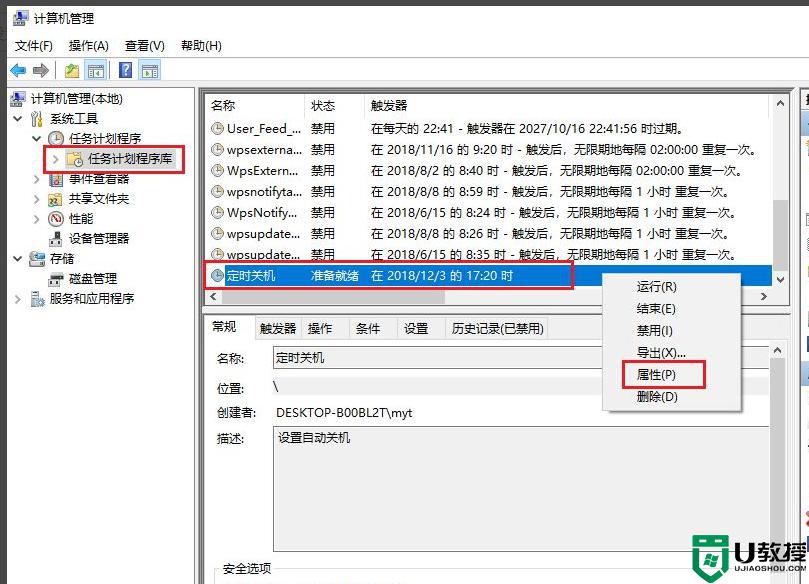The image size is (809, 584).
Task: Click the back arrow toolbar icon
Action: pyautogui.click(x=18, y=70)
